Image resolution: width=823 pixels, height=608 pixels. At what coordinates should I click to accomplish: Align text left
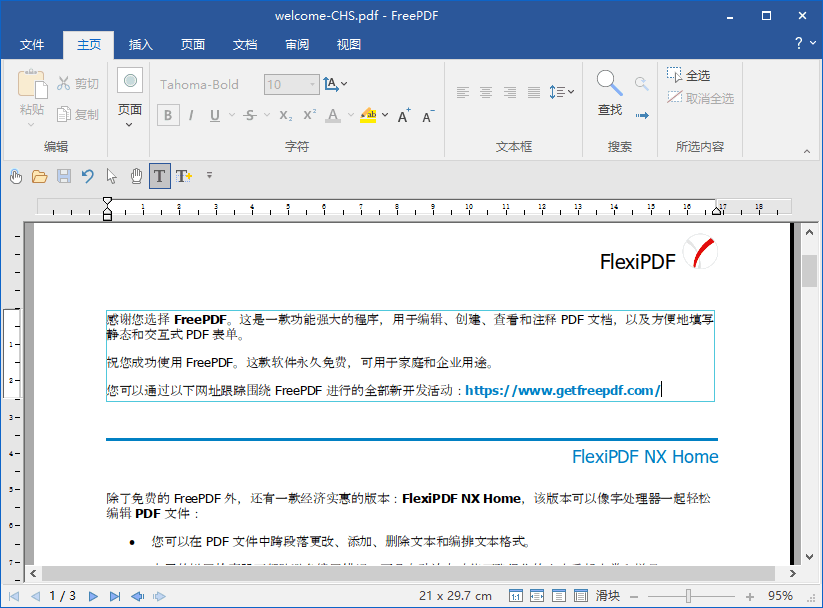(462, 92)
